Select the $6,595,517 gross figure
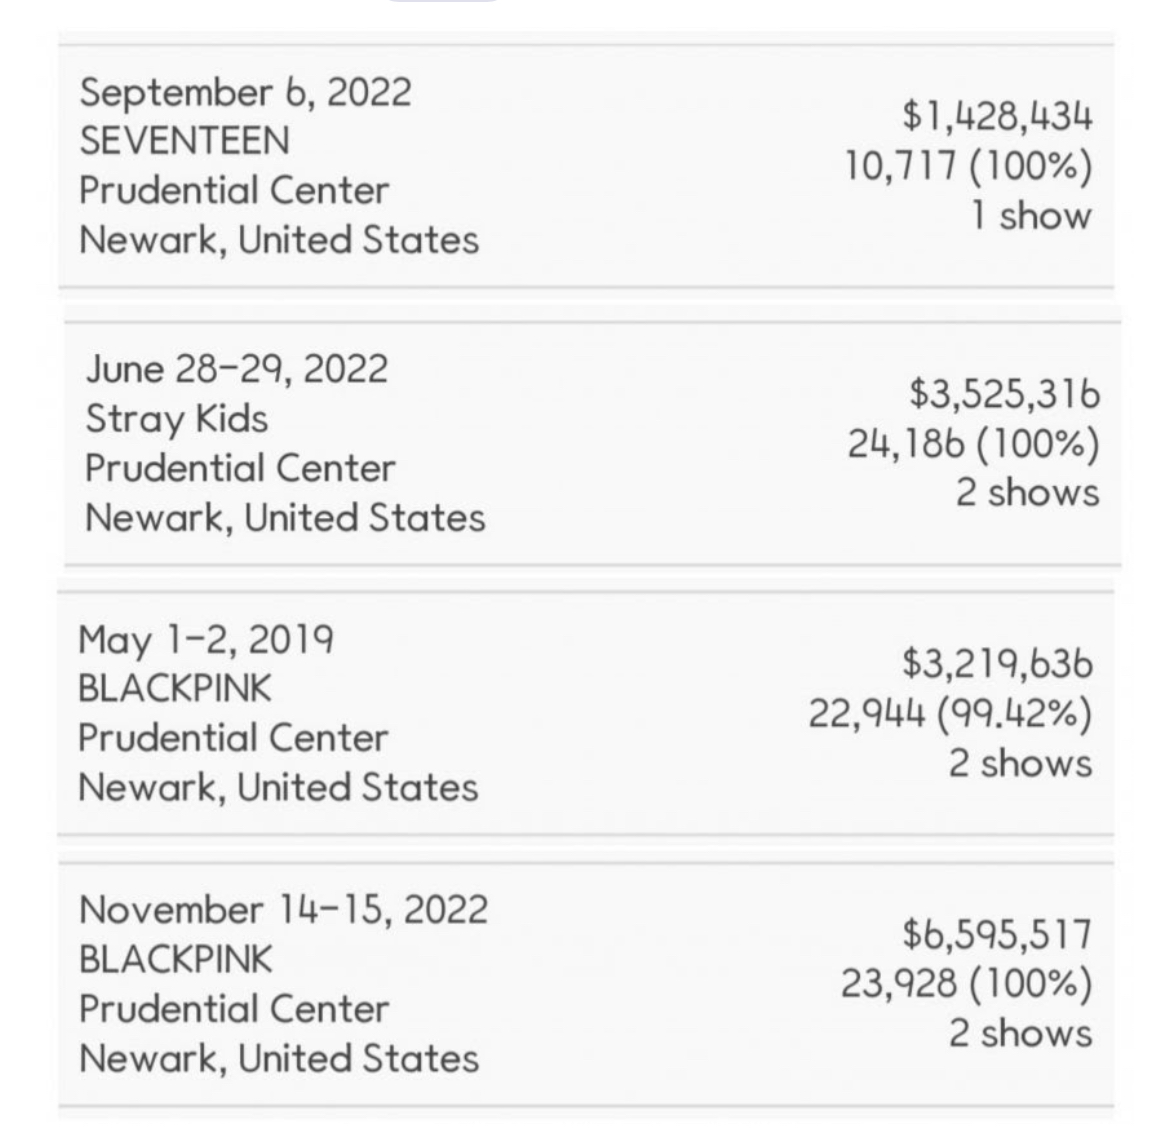The height and width of the screenshot is (1145, 1170). [x=997, y=934]
